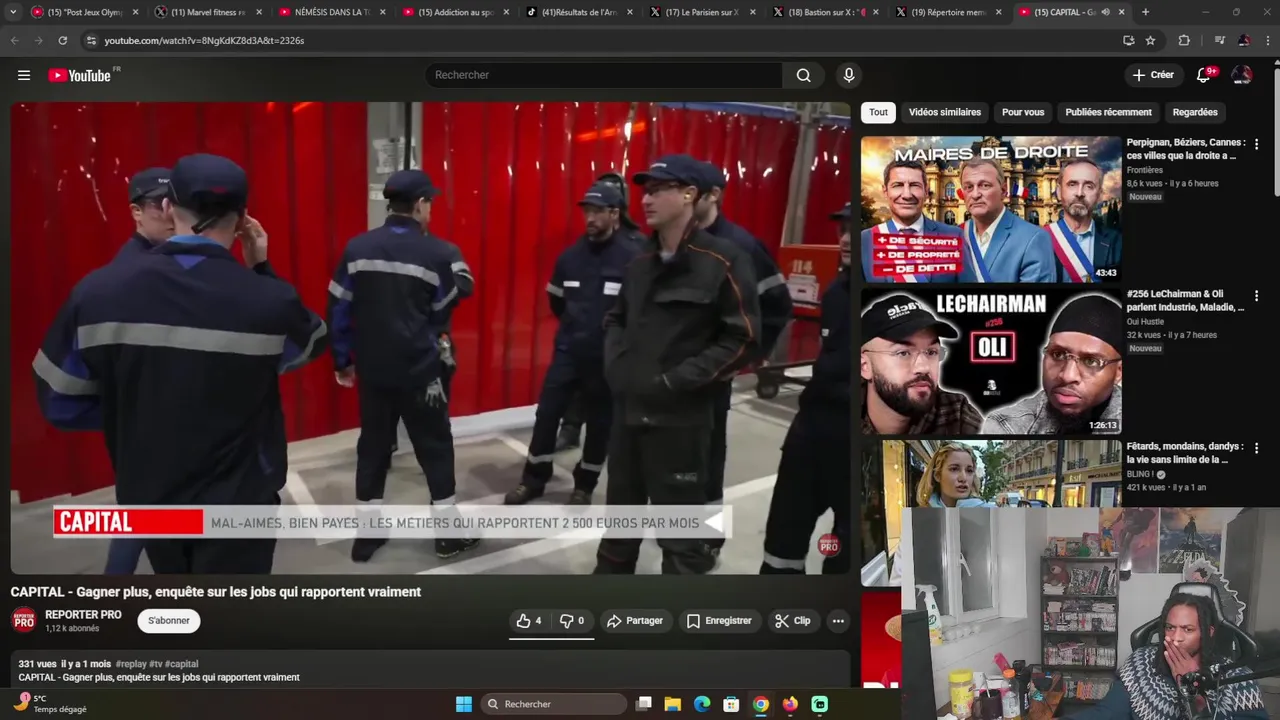Like the video with thumbs up
The width and height of the screenshot is (1280, 720).
click(x=529, y=621)
